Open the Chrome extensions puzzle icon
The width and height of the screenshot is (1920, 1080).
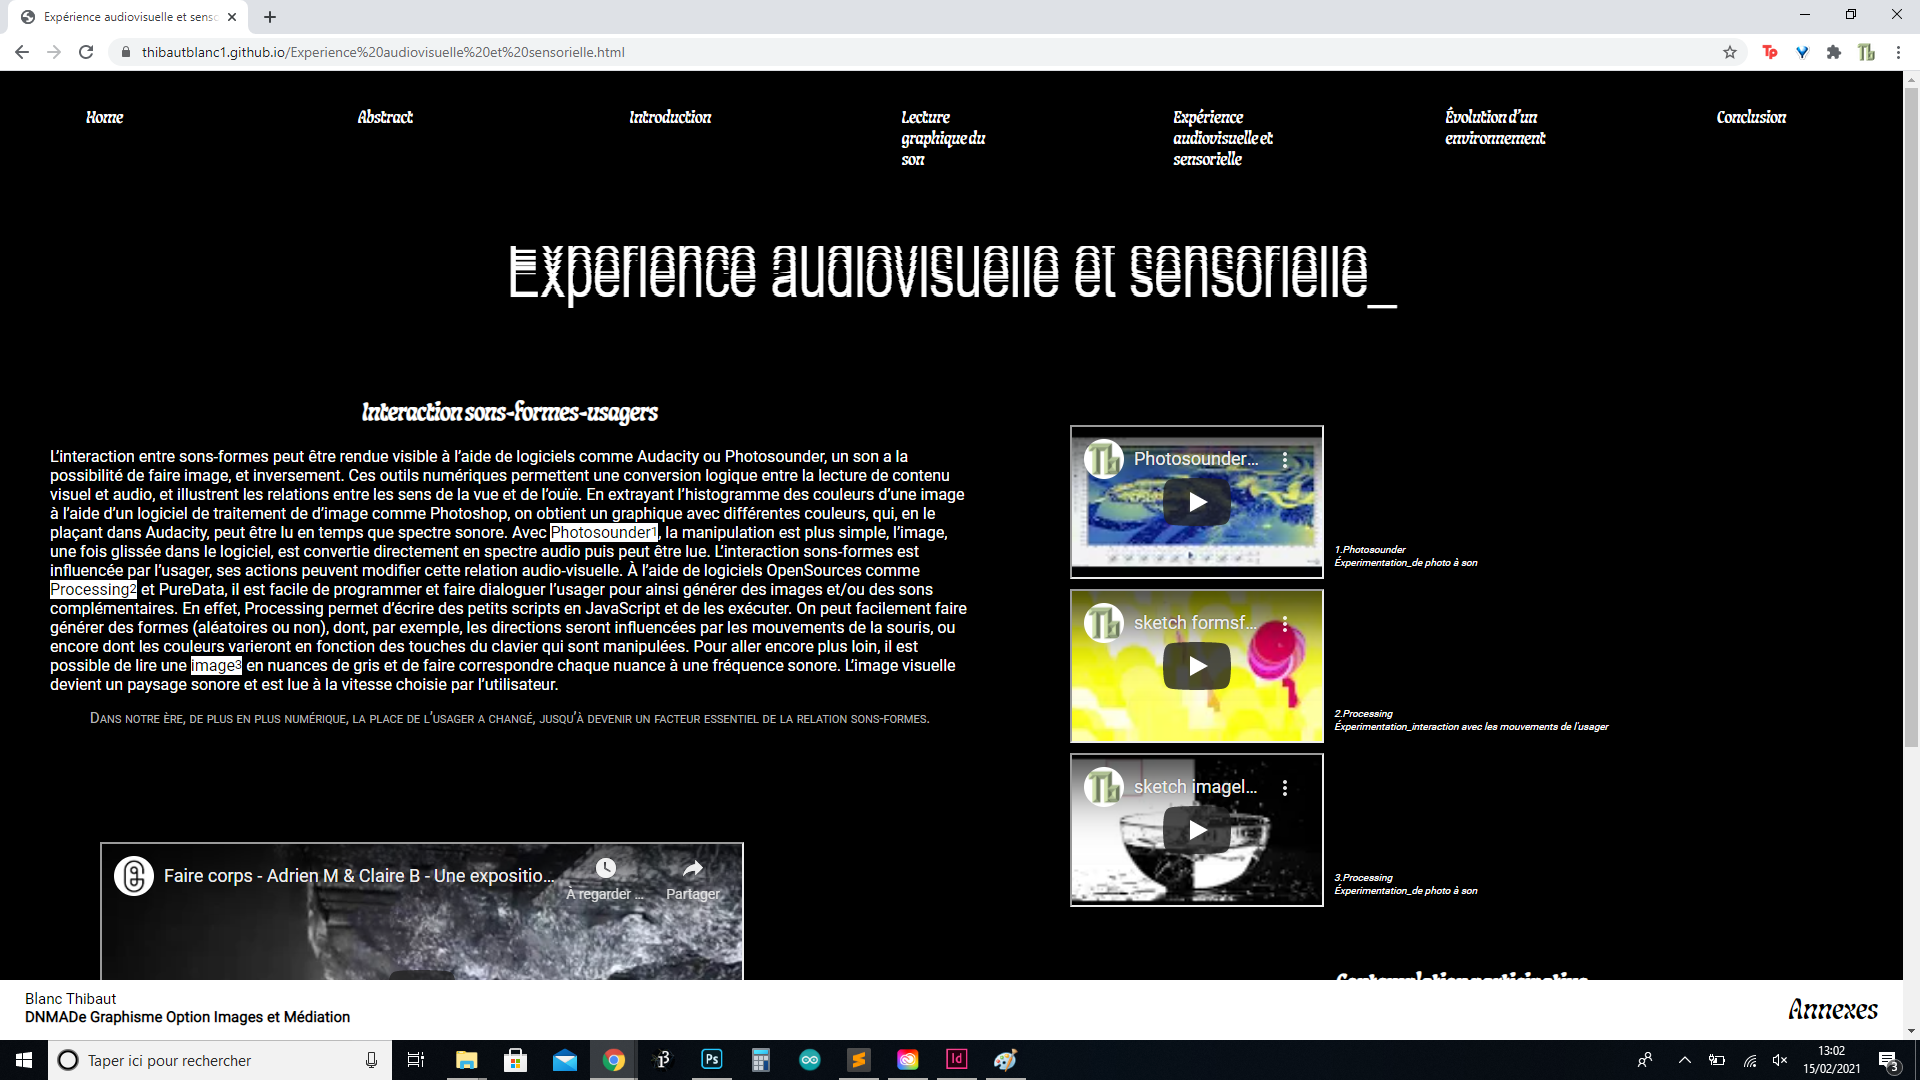click(x=1834, y=52)
